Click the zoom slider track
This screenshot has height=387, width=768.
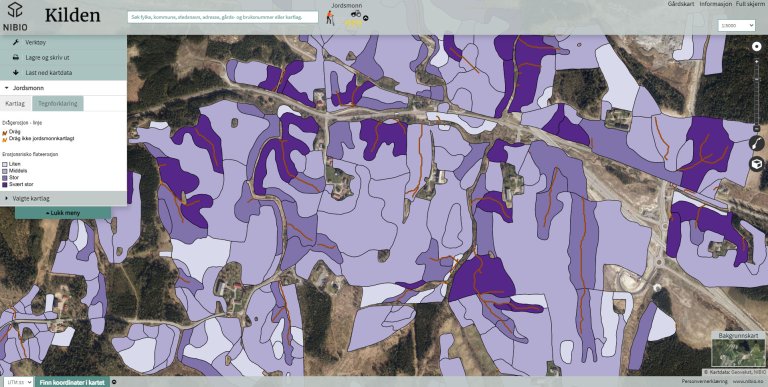(x=757, y=93)
